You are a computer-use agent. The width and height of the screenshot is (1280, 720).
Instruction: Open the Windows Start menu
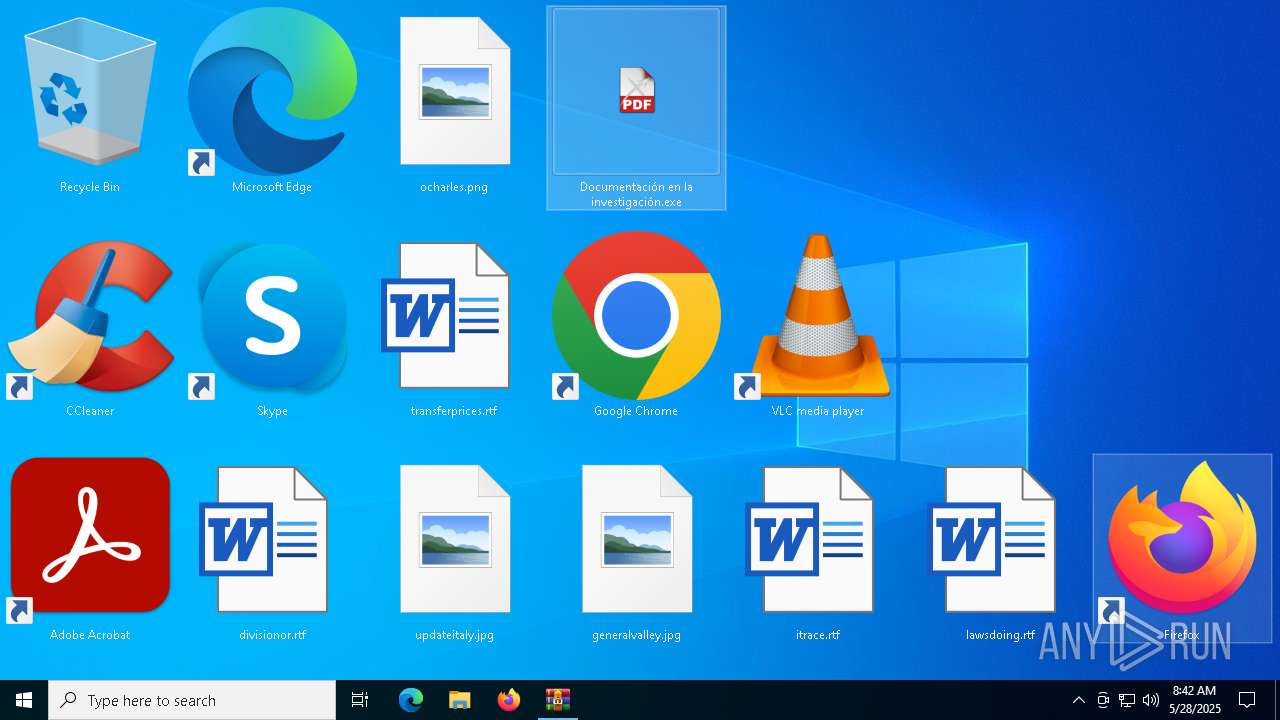click(24, 700)
